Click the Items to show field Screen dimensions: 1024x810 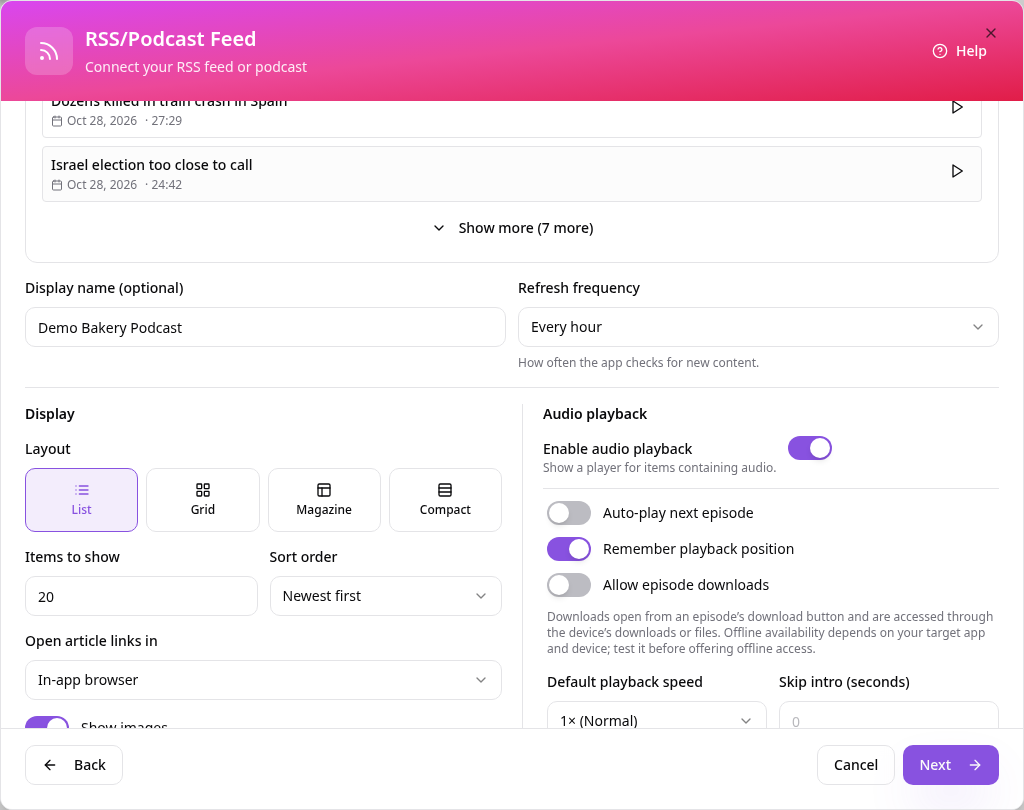coord(141,596)
